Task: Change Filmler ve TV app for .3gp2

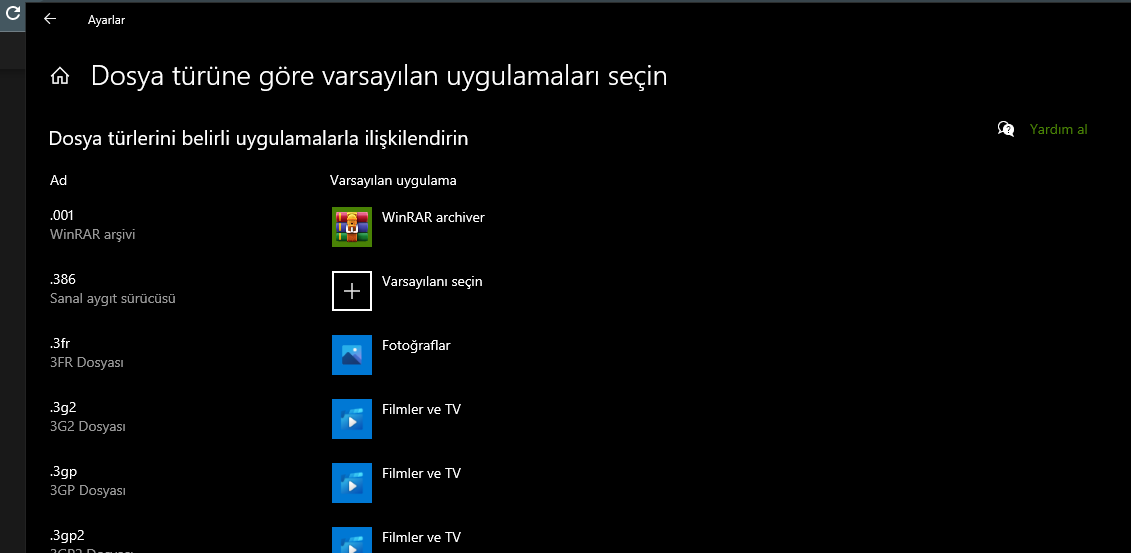Action: point(421,537)
